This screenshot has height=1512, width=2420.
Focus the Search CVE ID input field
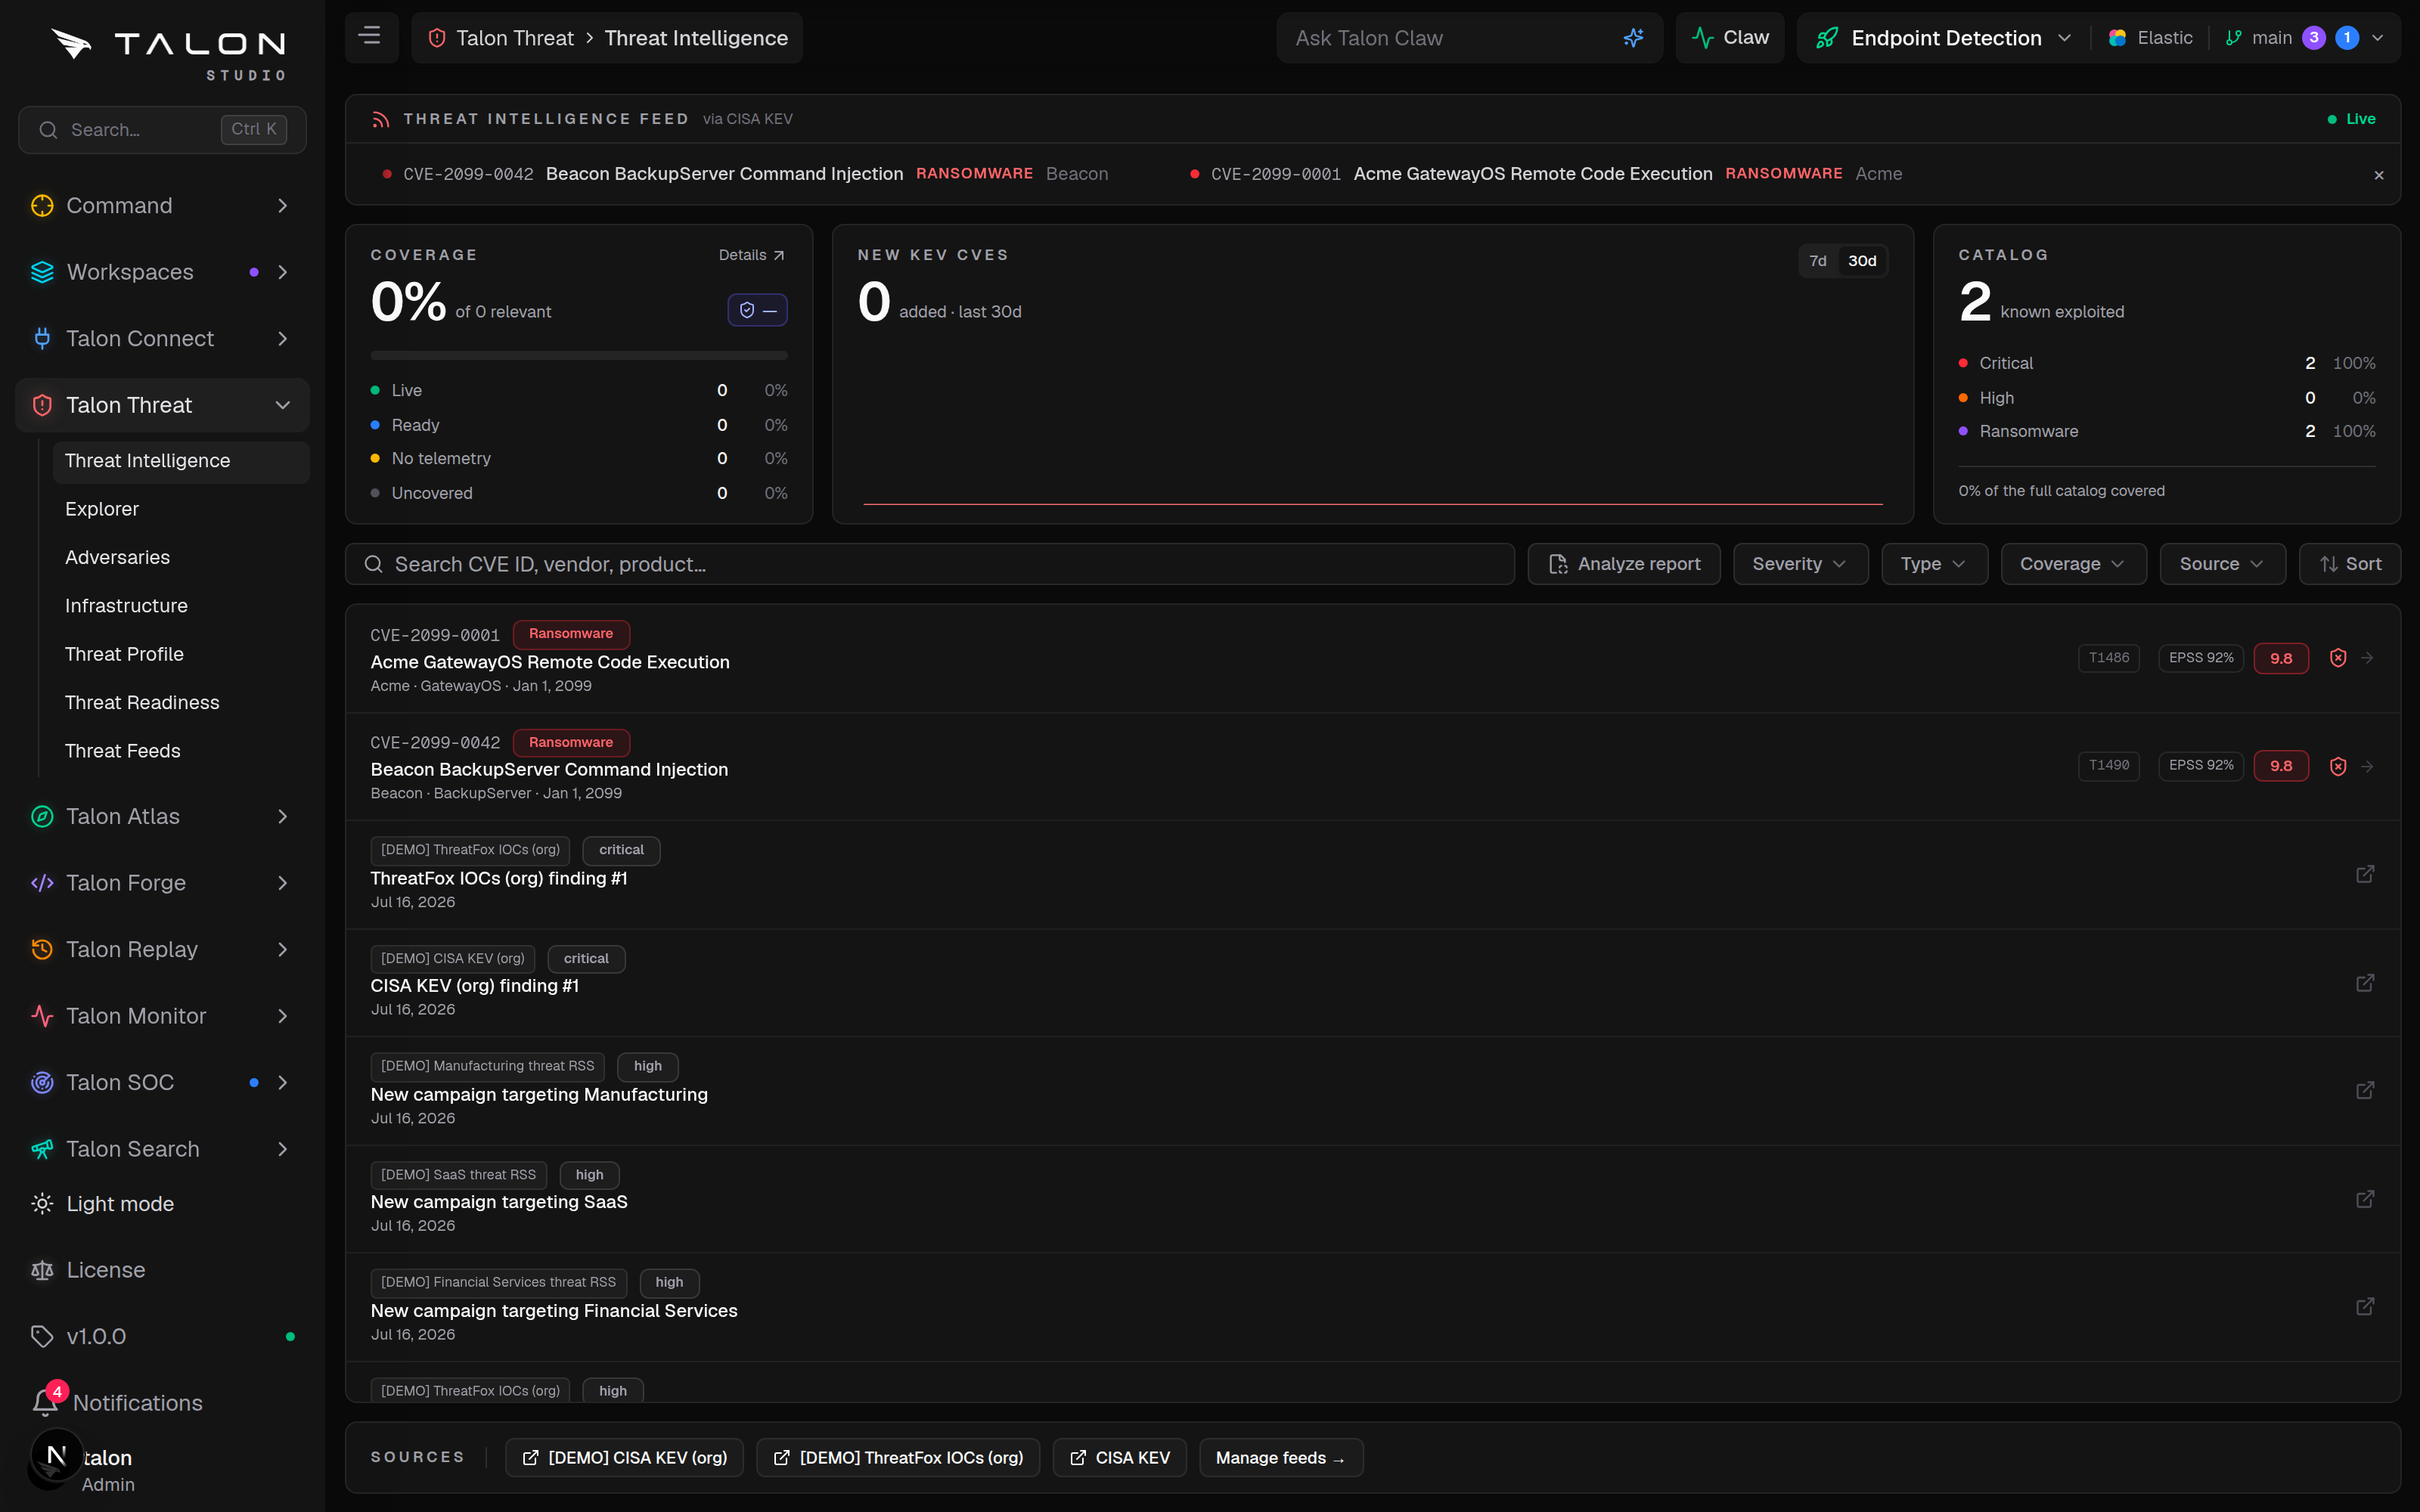click(x=929, y=564)
